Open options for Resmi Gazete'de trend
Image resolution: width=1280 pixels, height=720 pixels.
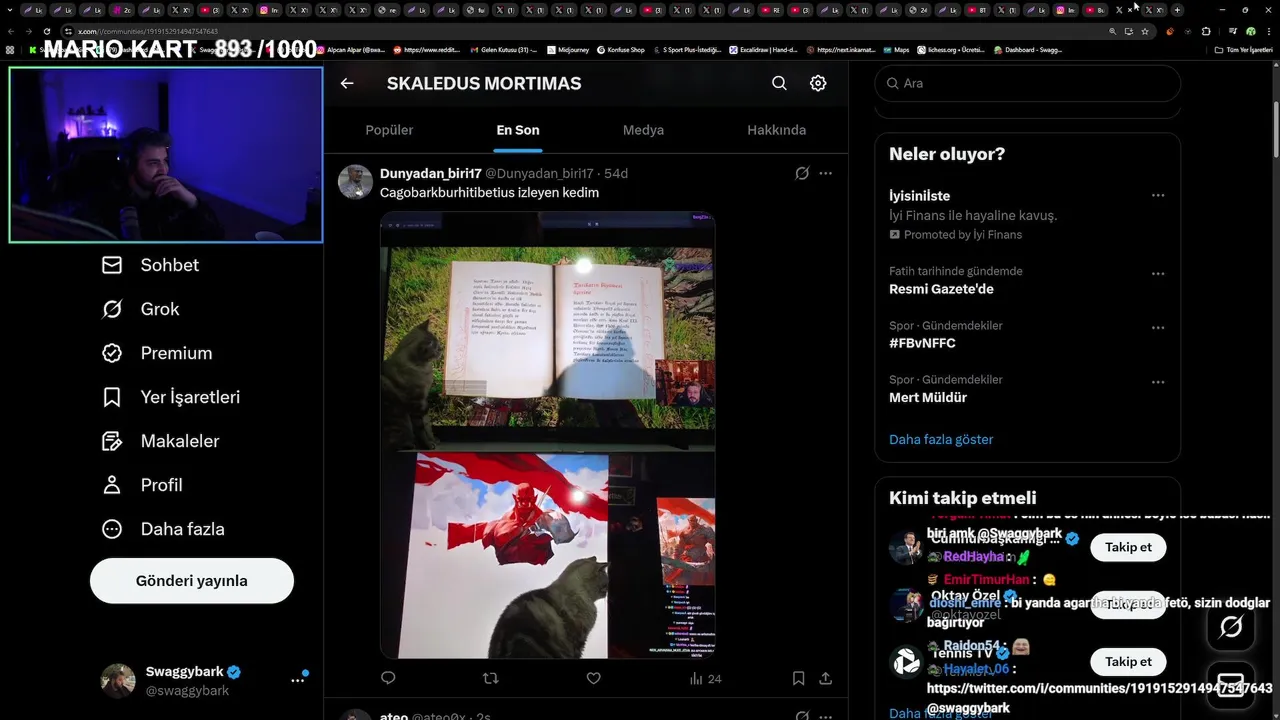(x=1157, y=274)
